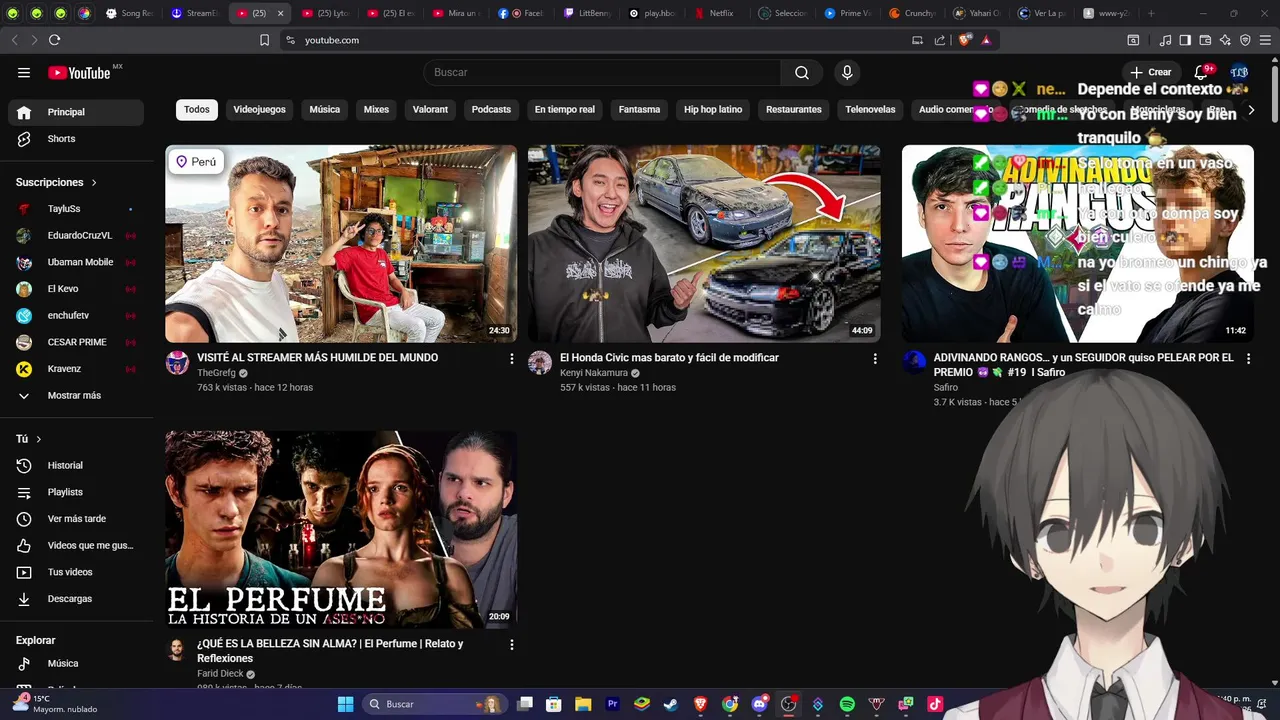
Task: Click the YouTube search input field
Action: pyautogui.click(x=602, y=72)
